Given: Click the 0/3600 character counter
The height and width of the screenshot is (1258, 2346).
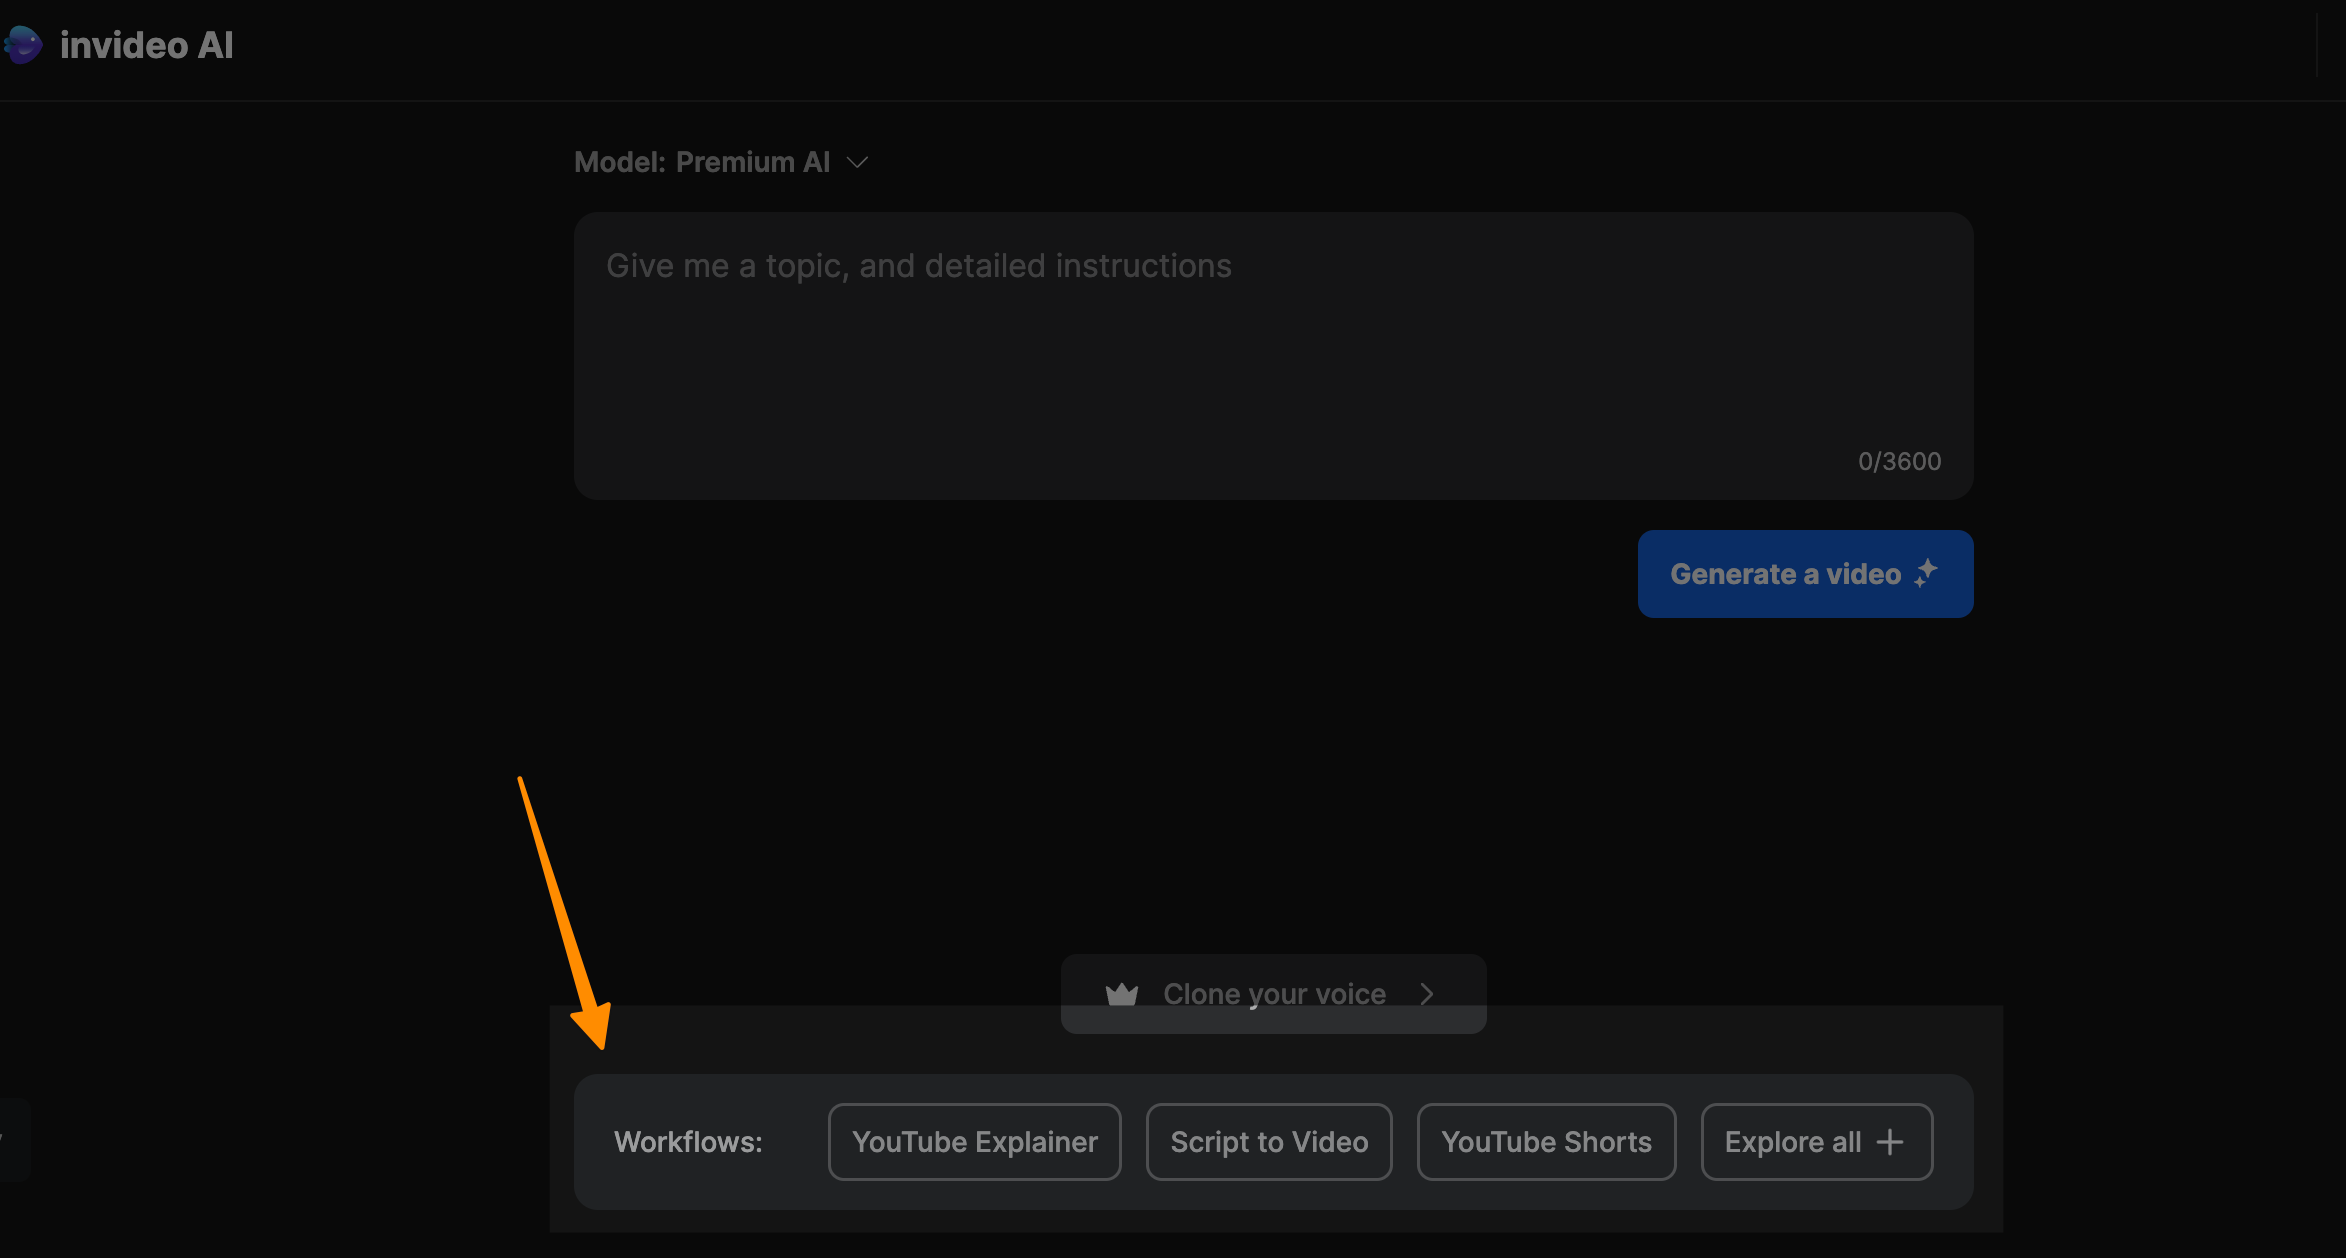Looking at the screenshot, I should pos(1899,461).
